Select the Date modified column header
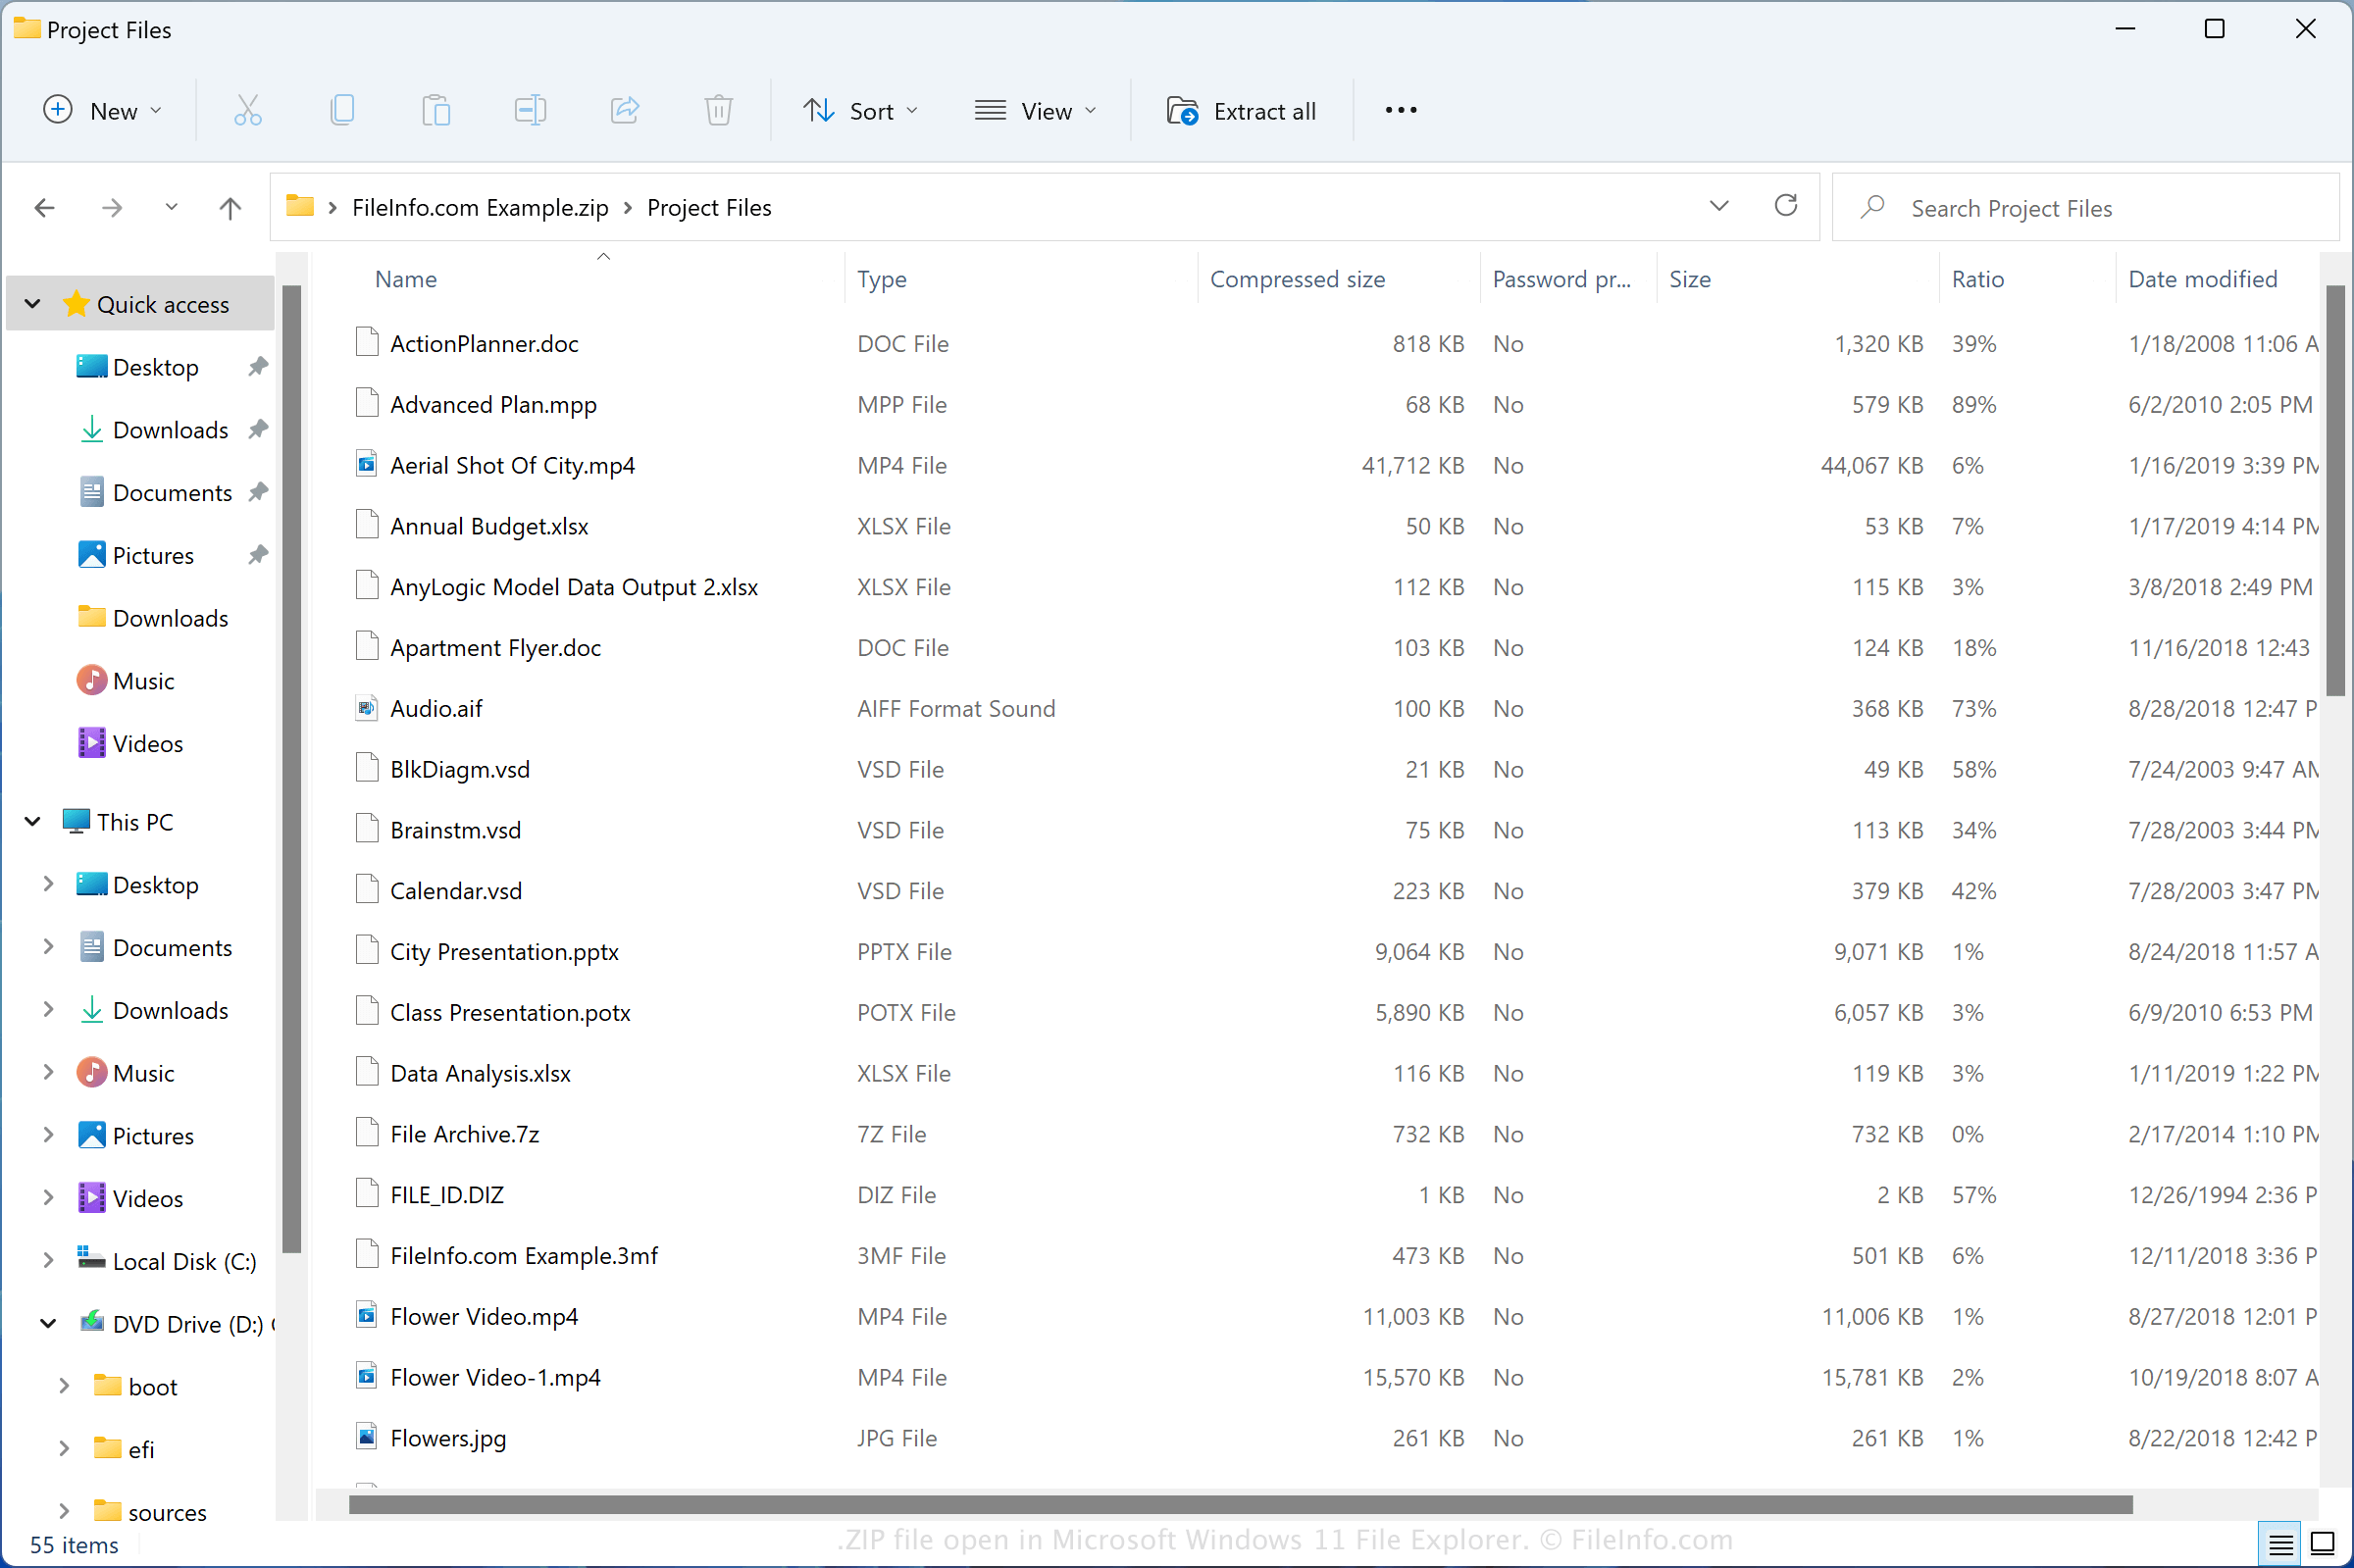The image size is (2354, 1568). coord(2200,278)
